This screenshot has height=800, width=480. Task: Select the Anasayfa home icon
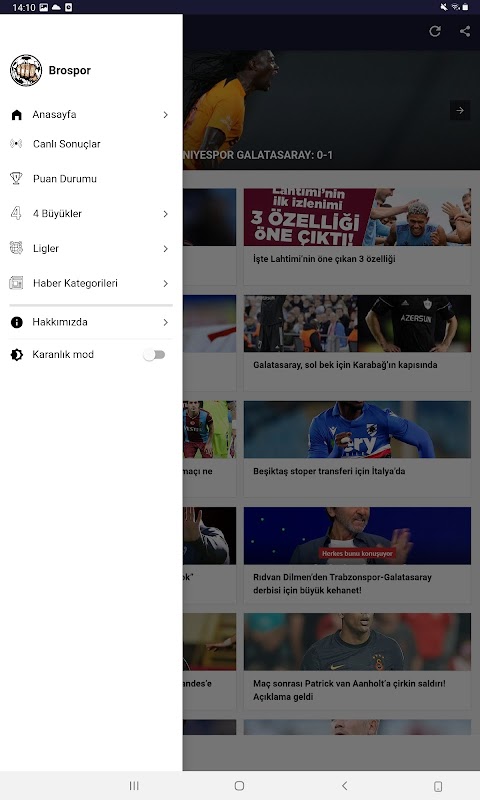pyautogui.click(x=17, y=115)
